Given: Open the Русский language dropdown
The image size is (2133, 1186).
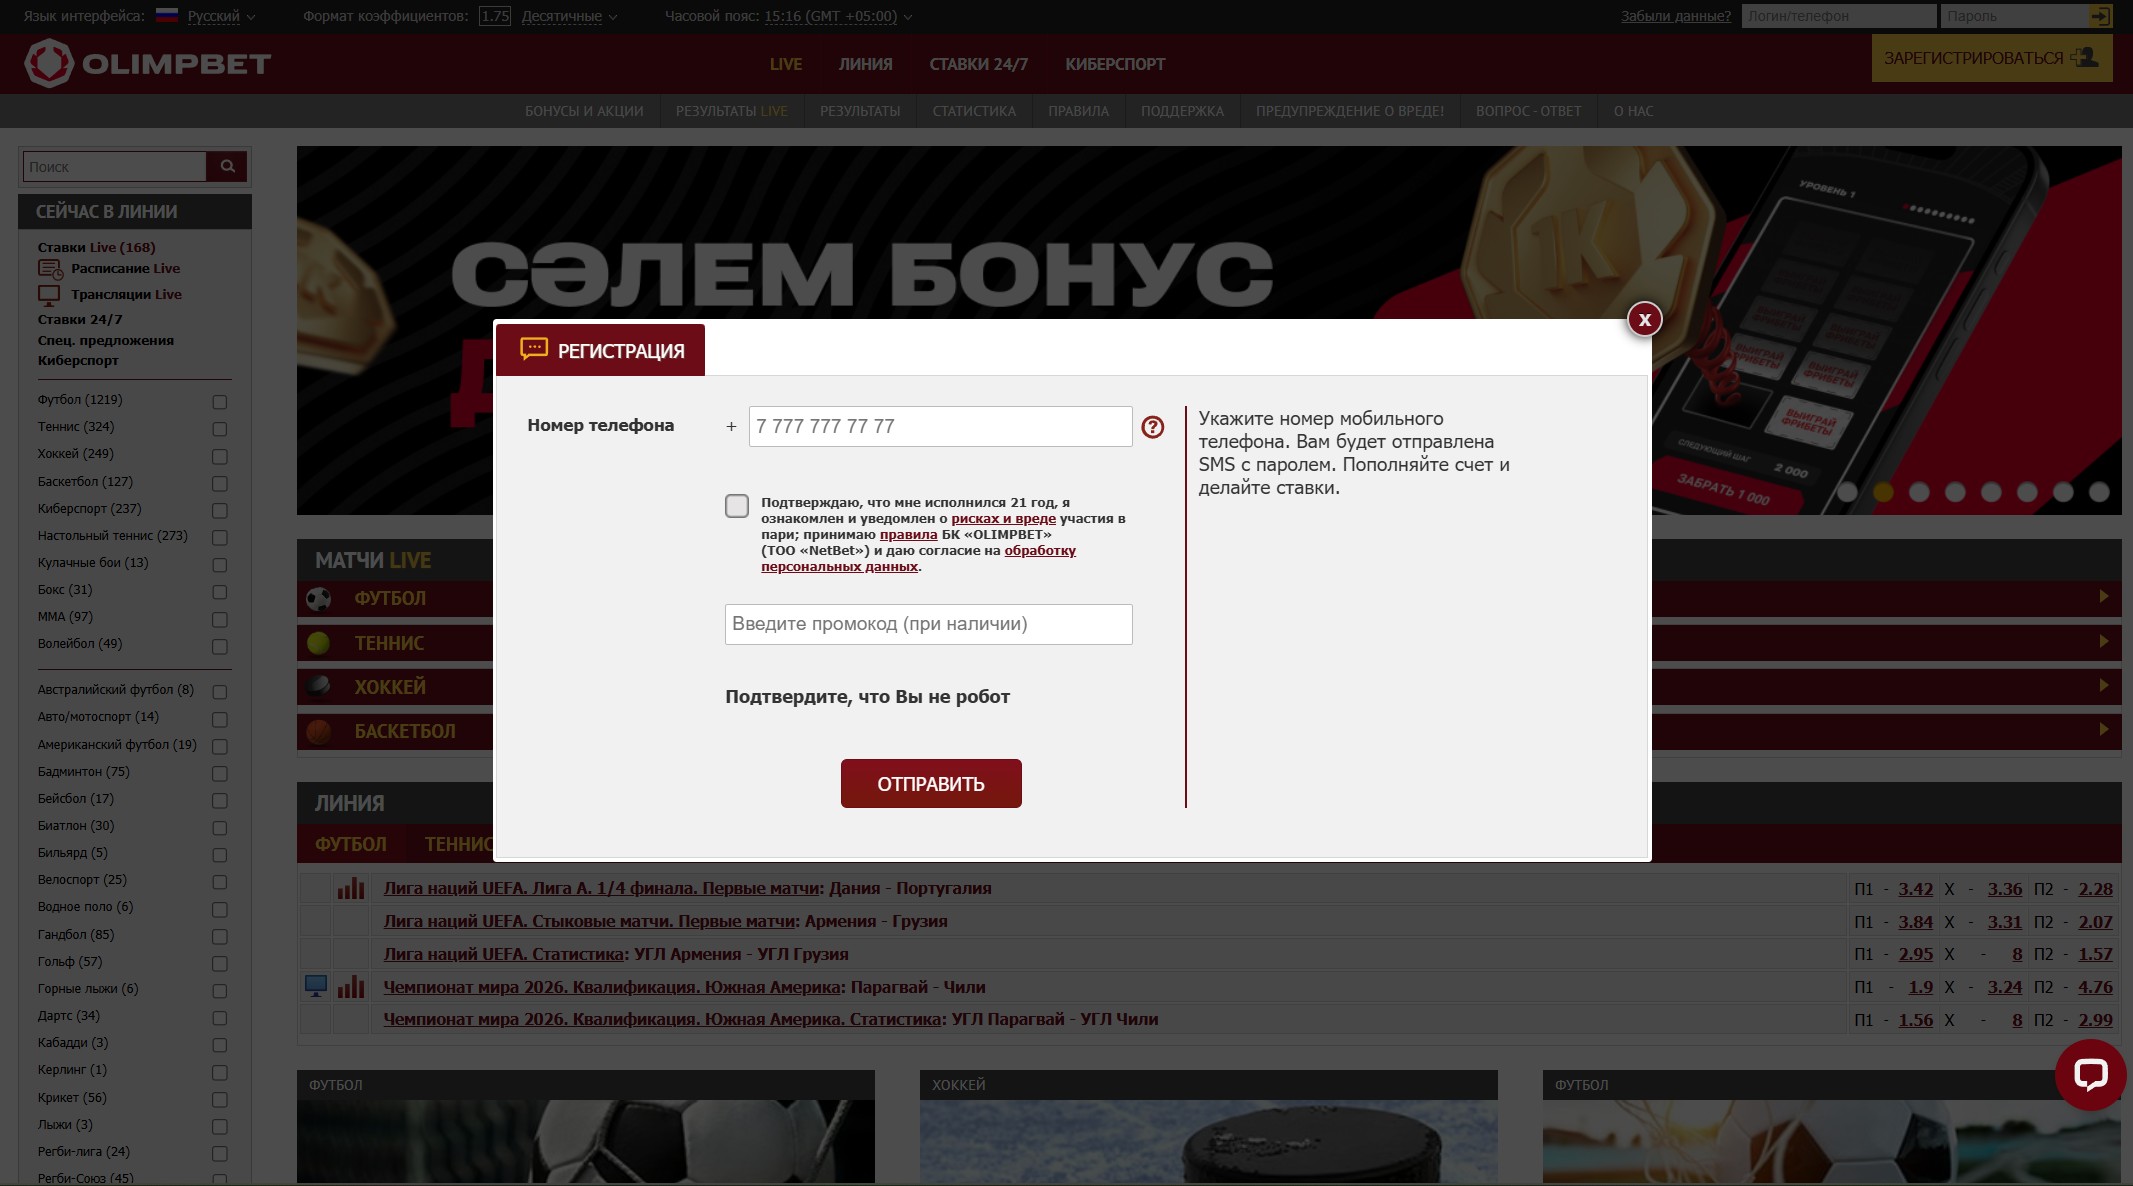Looking at the screenshot, I should (221, 16).
